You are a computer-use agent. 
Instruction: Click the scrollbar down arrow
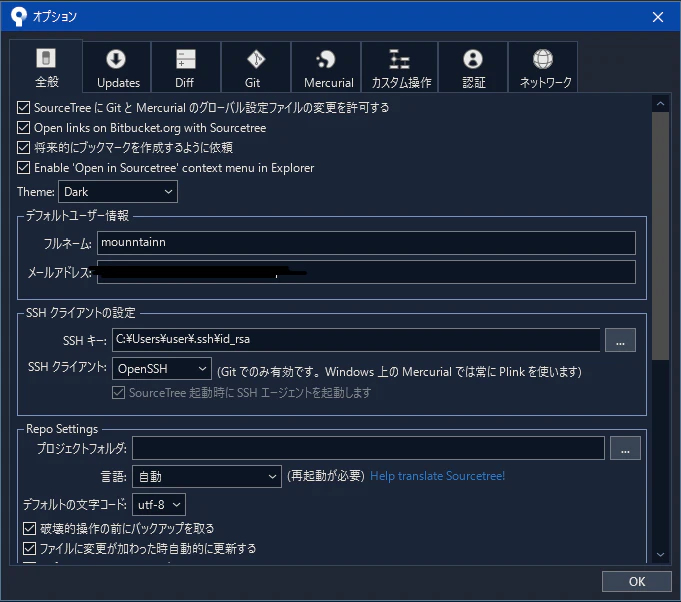tap(660, 554)
